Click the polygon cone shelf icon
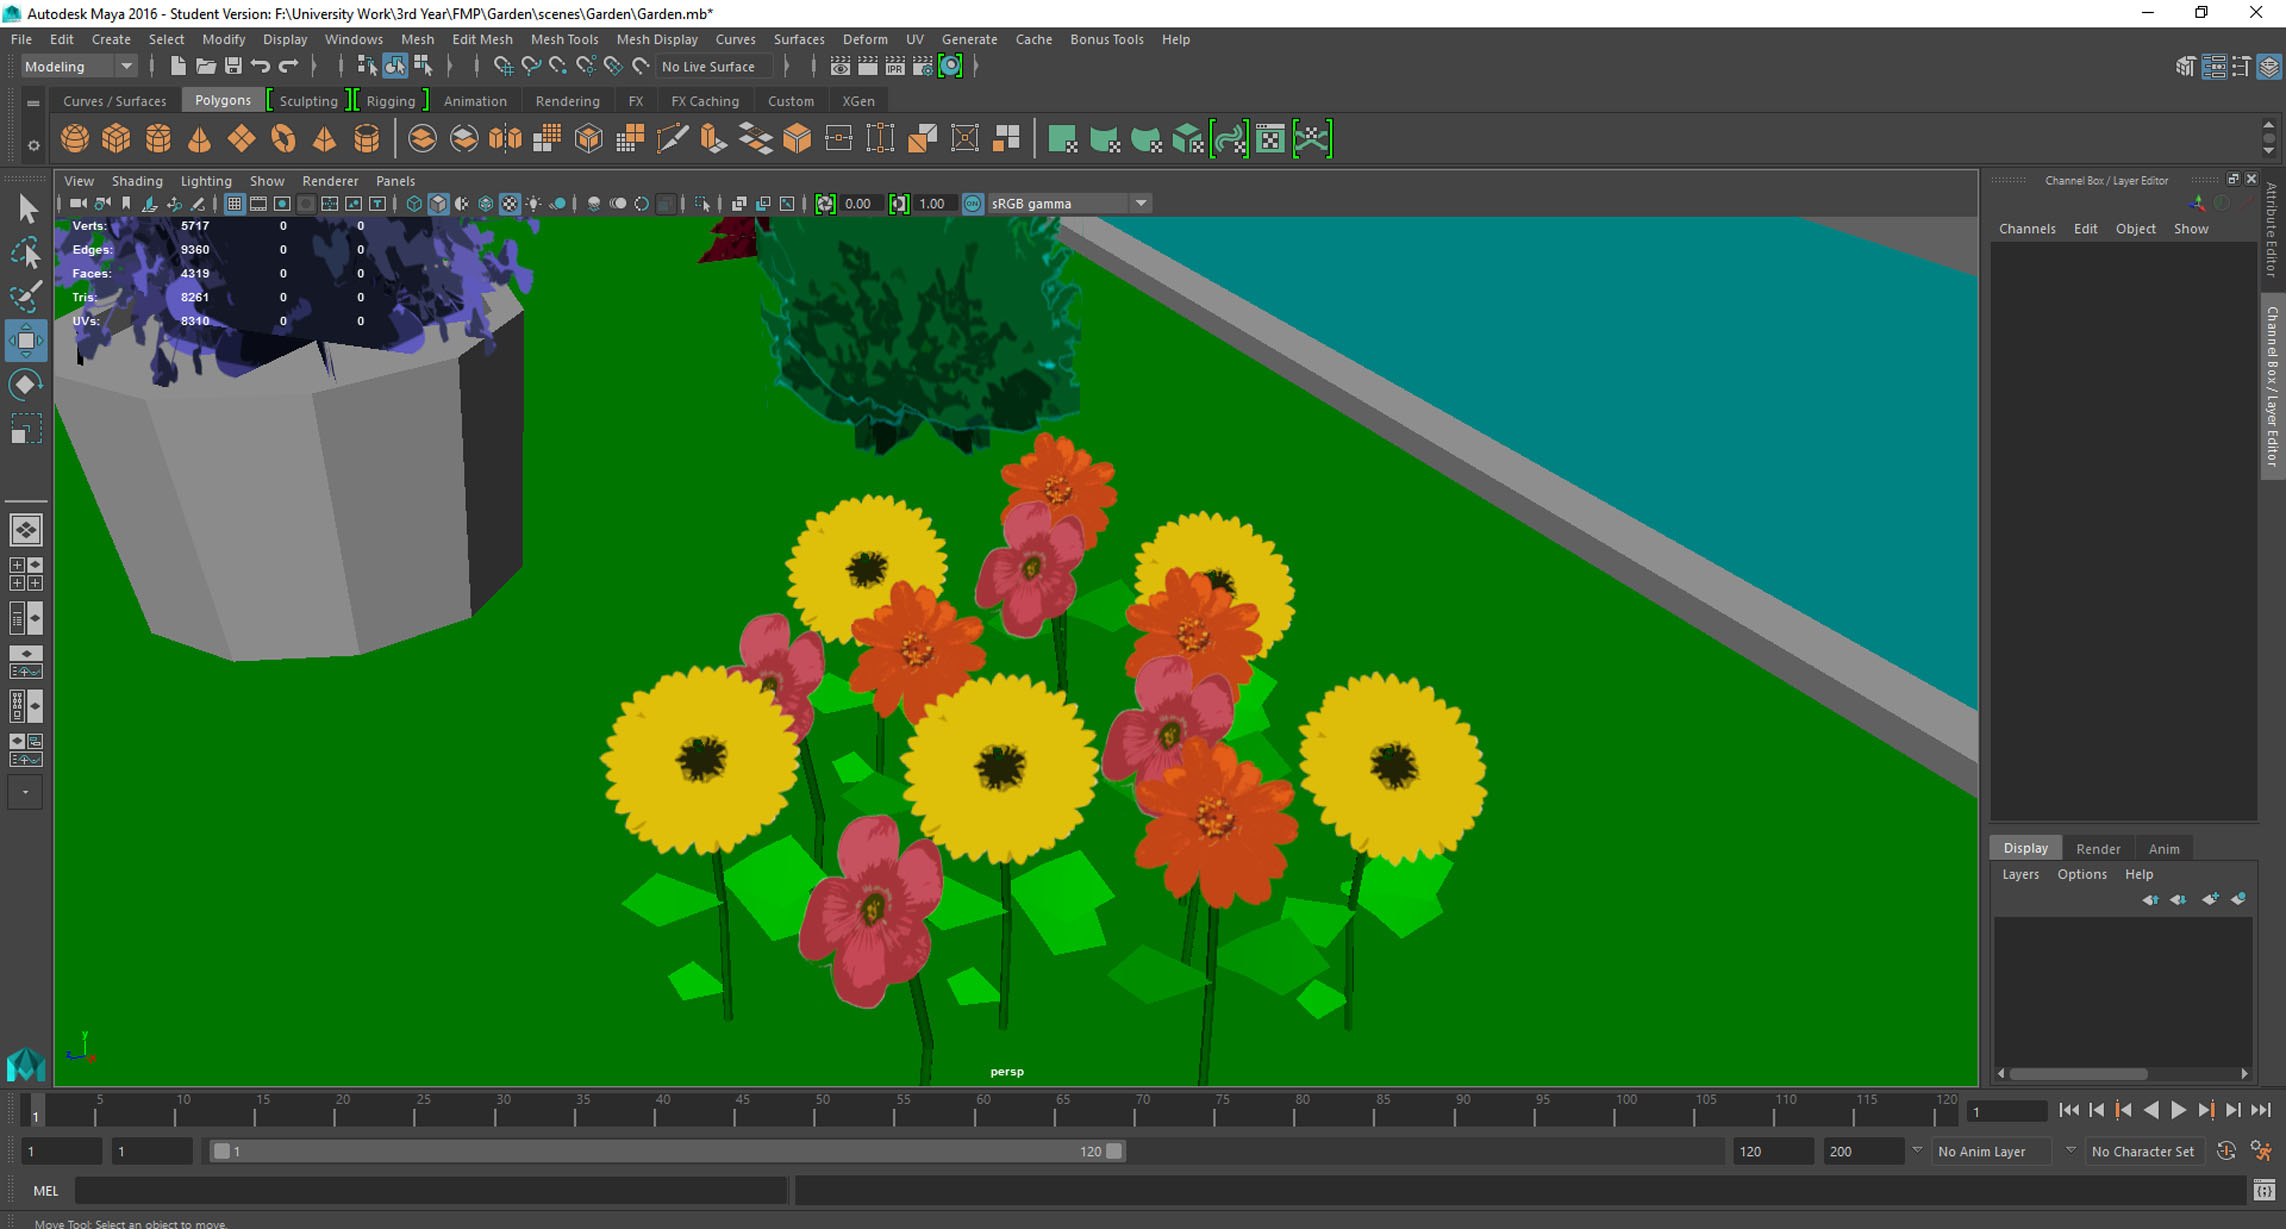 199,138
